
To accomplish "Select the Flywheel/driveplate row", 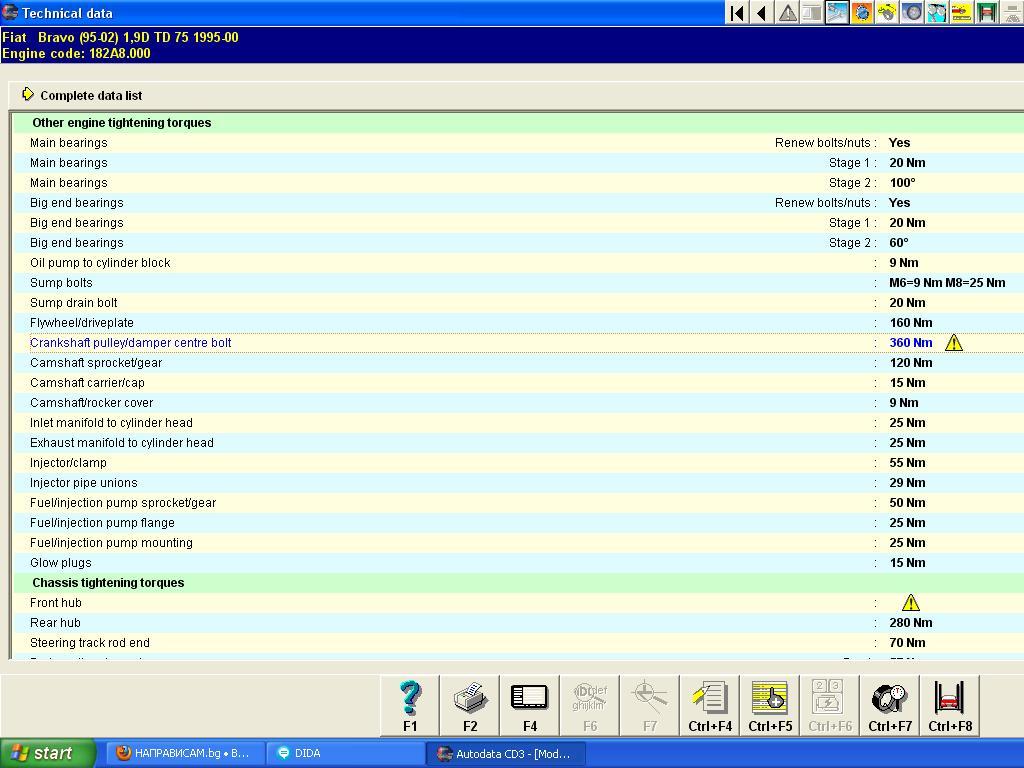I will 519,323.
